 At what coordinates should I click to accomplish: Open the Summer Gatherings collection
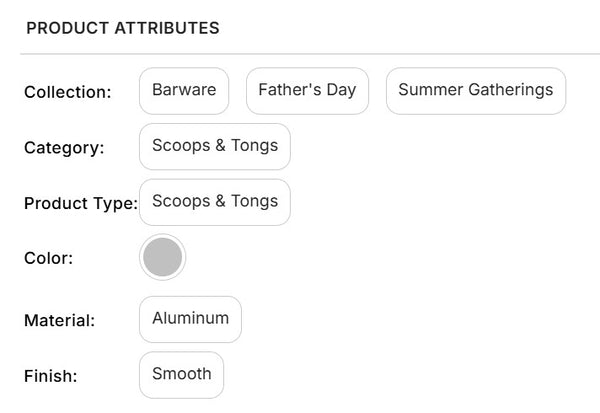coord(475,91)
